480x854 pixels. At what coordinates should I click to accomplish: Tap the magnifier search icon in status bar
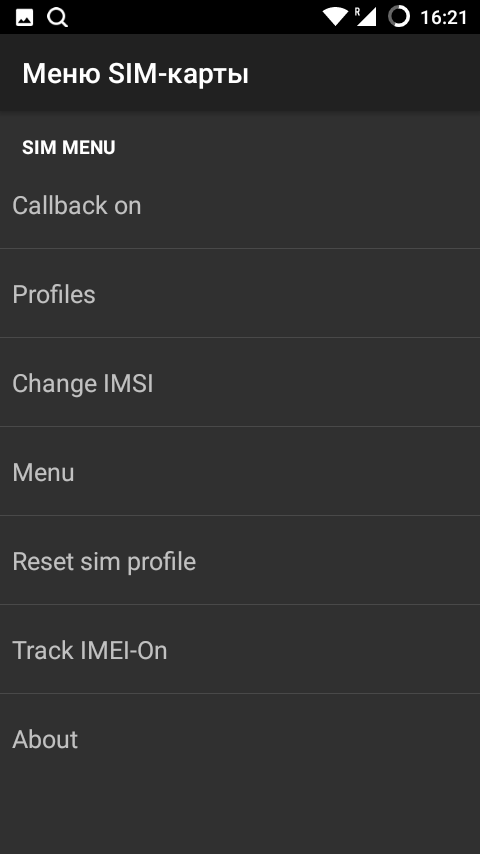click(x=57, y=17)
